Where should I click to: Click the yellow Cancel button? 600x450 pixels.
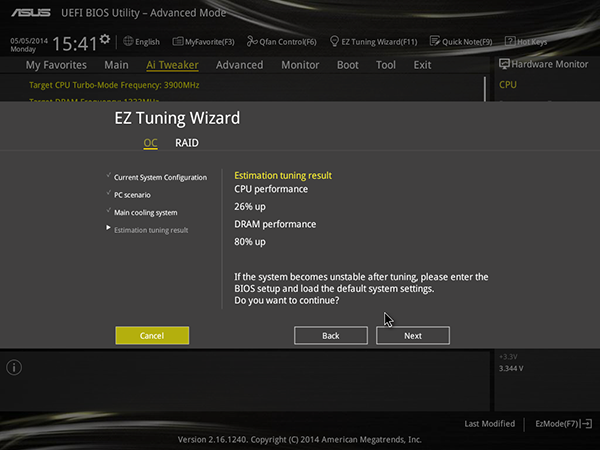[152, 336]
